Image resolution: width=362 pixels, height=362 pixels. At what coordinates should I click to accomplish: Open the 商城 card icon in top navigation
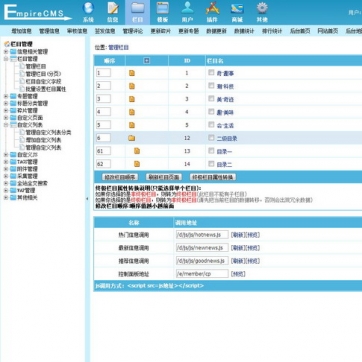(237, 8)
